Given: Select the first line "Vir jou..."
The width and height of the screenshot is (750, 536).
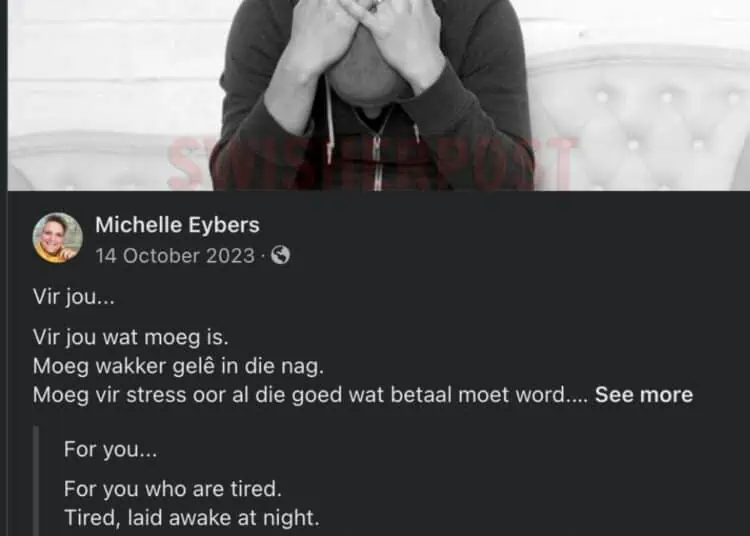Looking at the screenshot, I should click(x=74, y=297).
